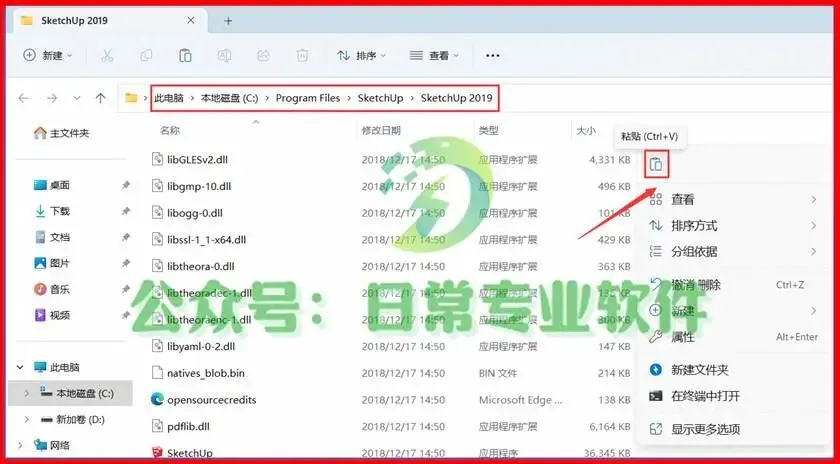Click the Rename icon in toolbar
This screenshot has width=840, height=464.
(224, 55)
